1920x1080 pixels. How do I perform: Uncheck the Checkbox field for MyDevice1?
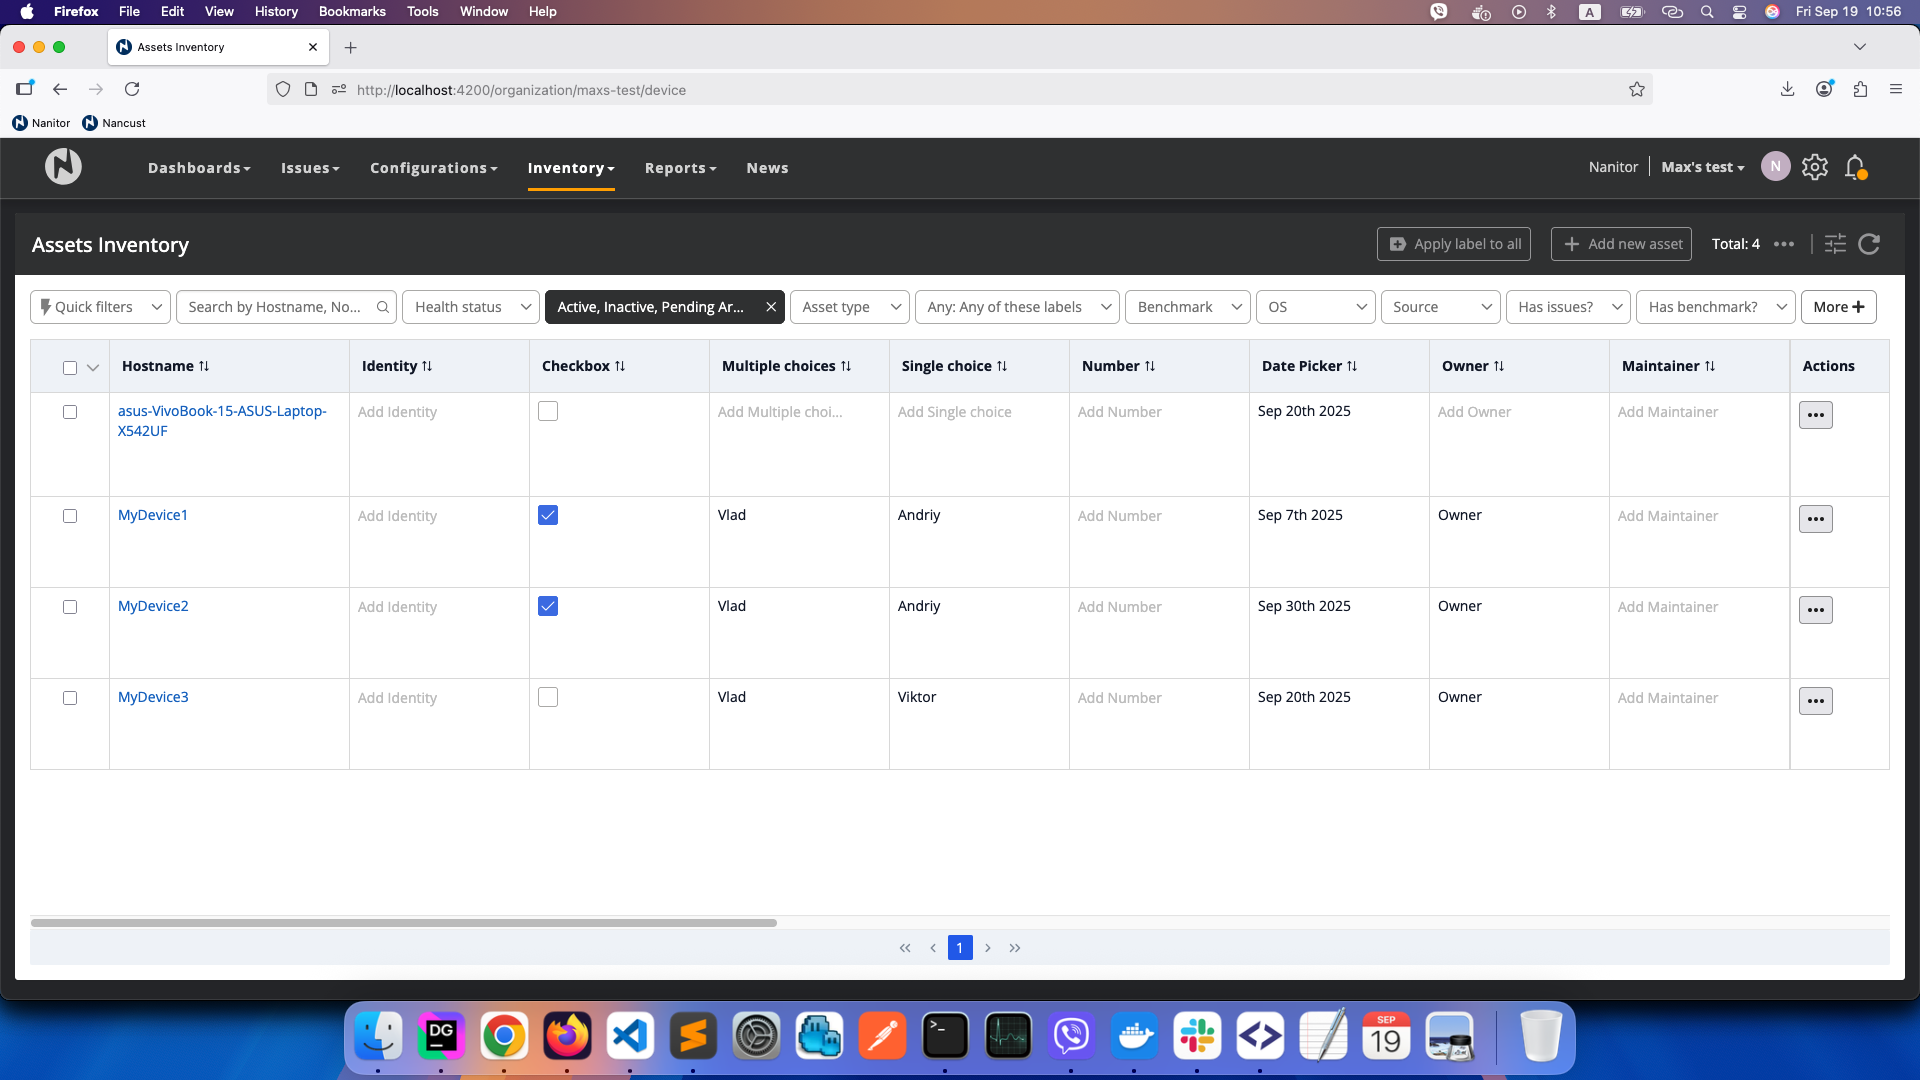(x=548, y=515)
